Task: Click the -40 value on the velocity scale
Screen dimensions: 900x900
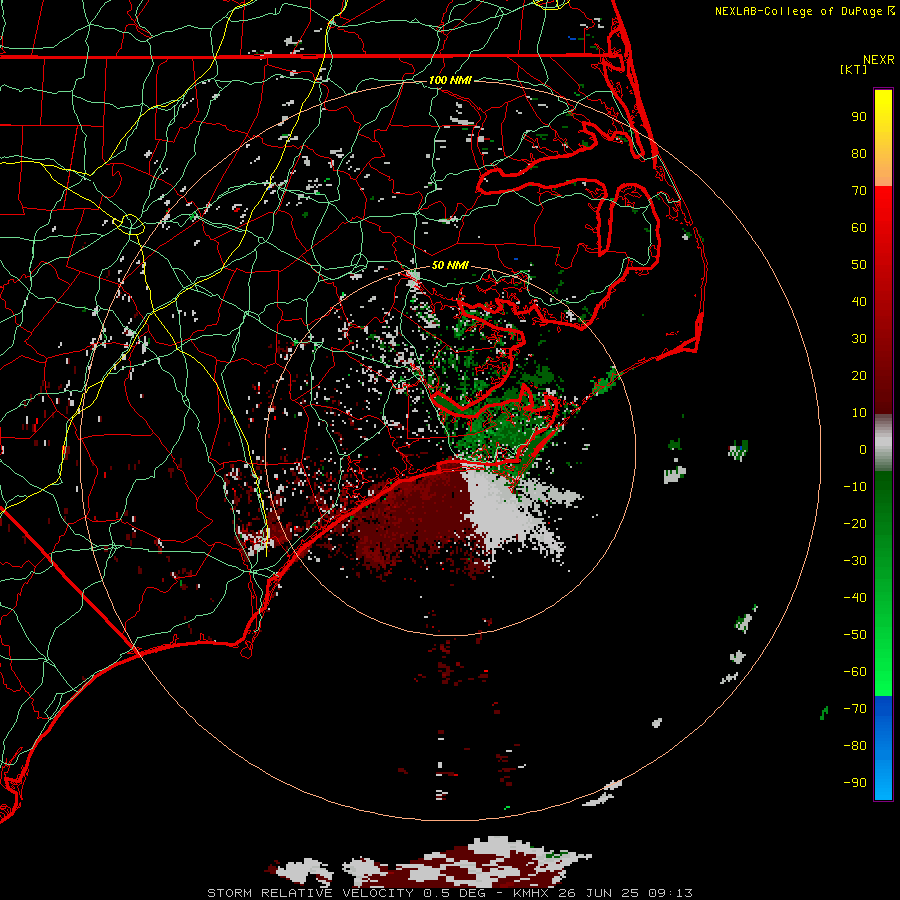Action: [855, 598]
